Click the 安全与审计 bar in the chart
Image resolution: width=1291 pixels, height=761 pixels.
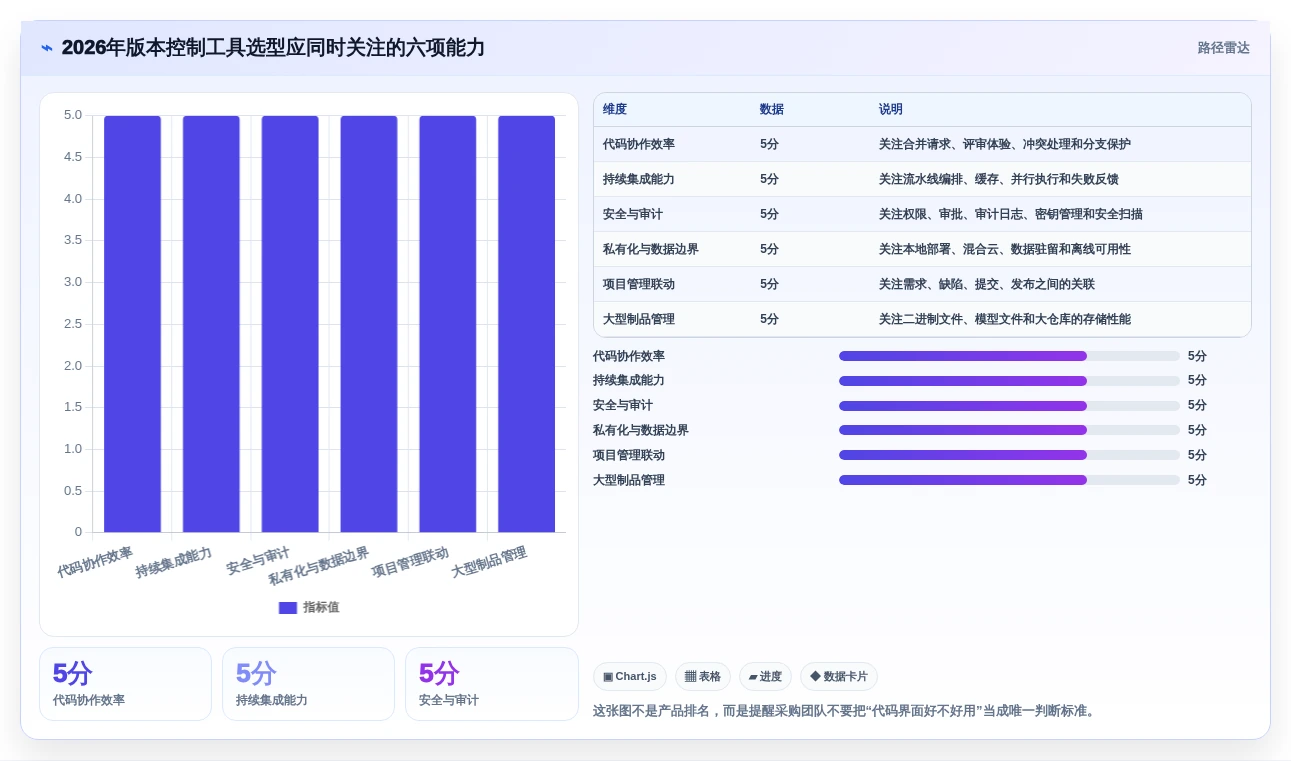[290, 323]
